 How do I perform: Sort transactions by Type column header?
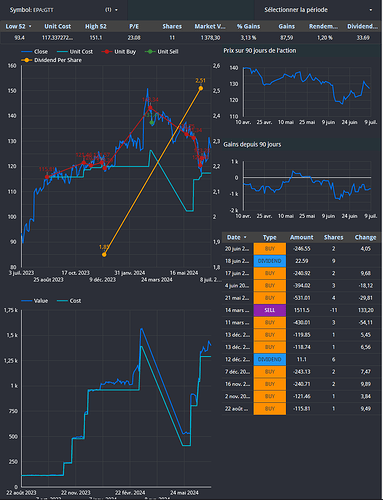coord(270,237)
